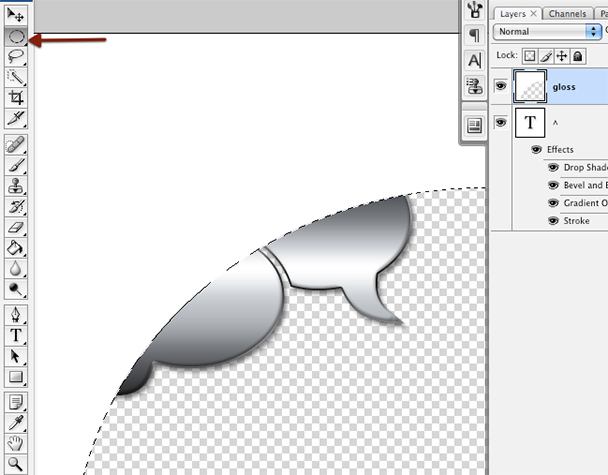Click the text layer T thumbnail
Viewport: 608px width, 475px height.
pyautogui.click(x=530, y=123)
